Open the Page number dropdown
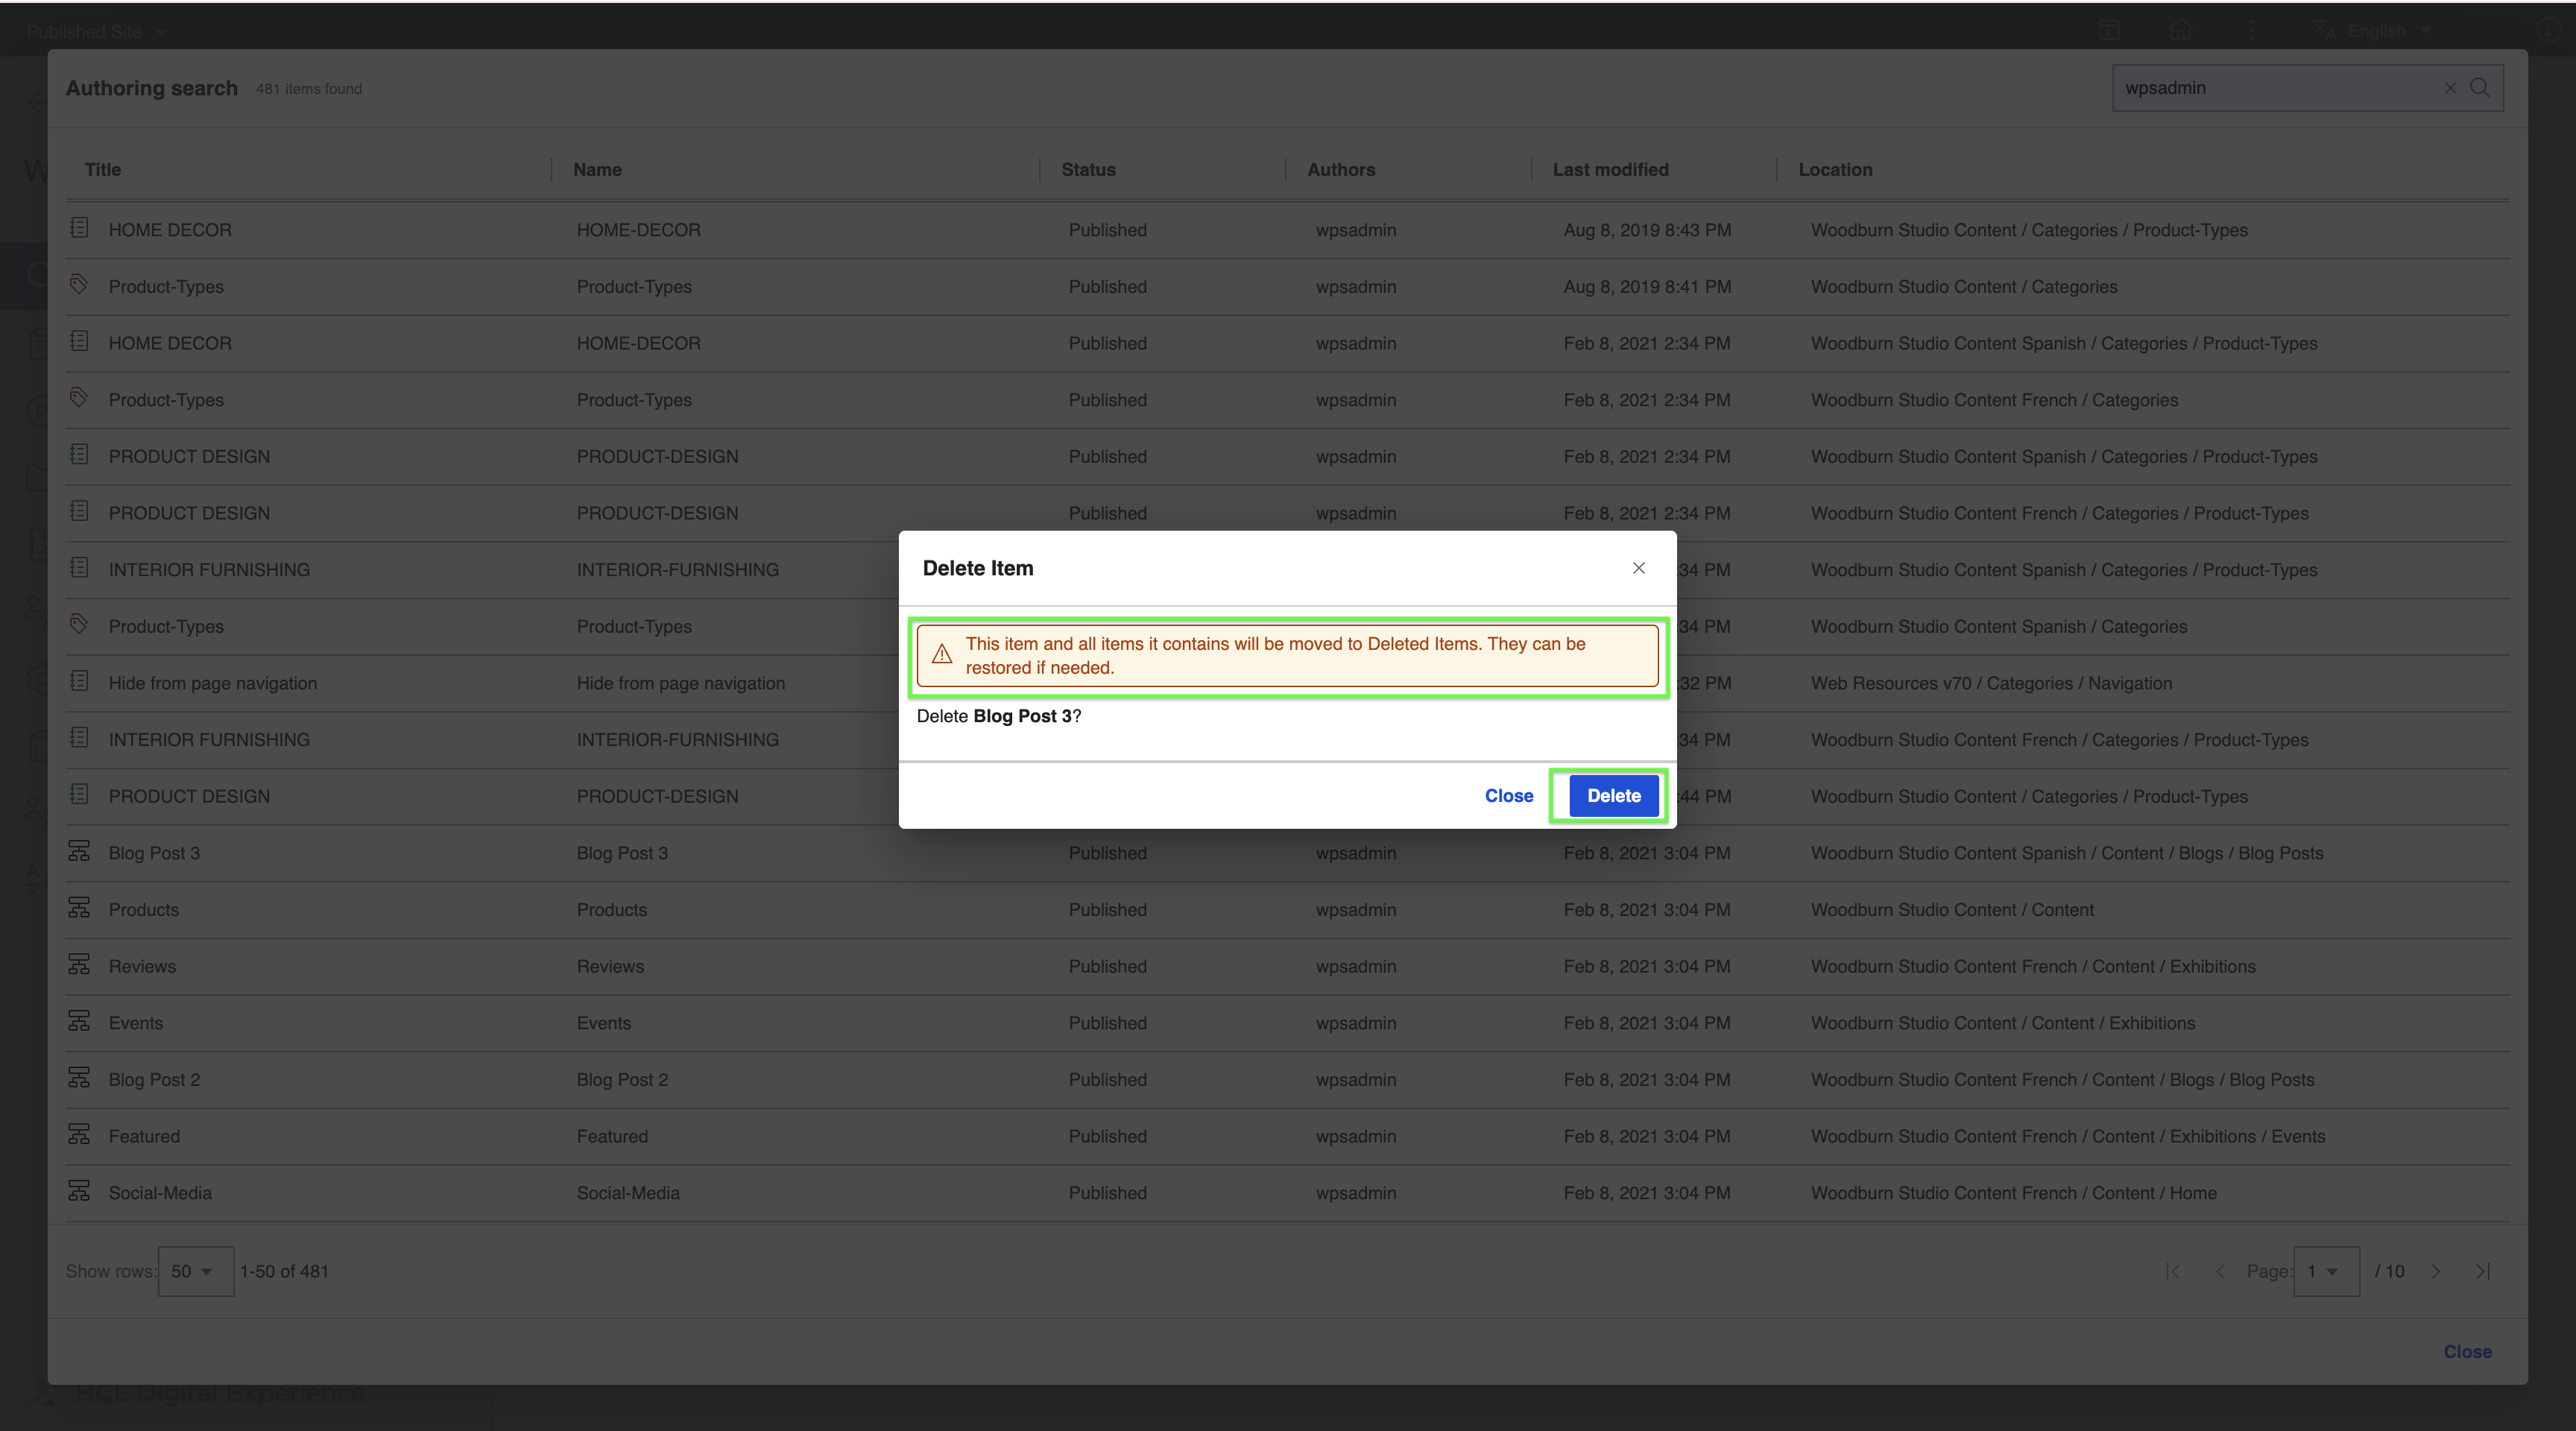Screen dimensions: 2576x1431 click(2325, 1271)
